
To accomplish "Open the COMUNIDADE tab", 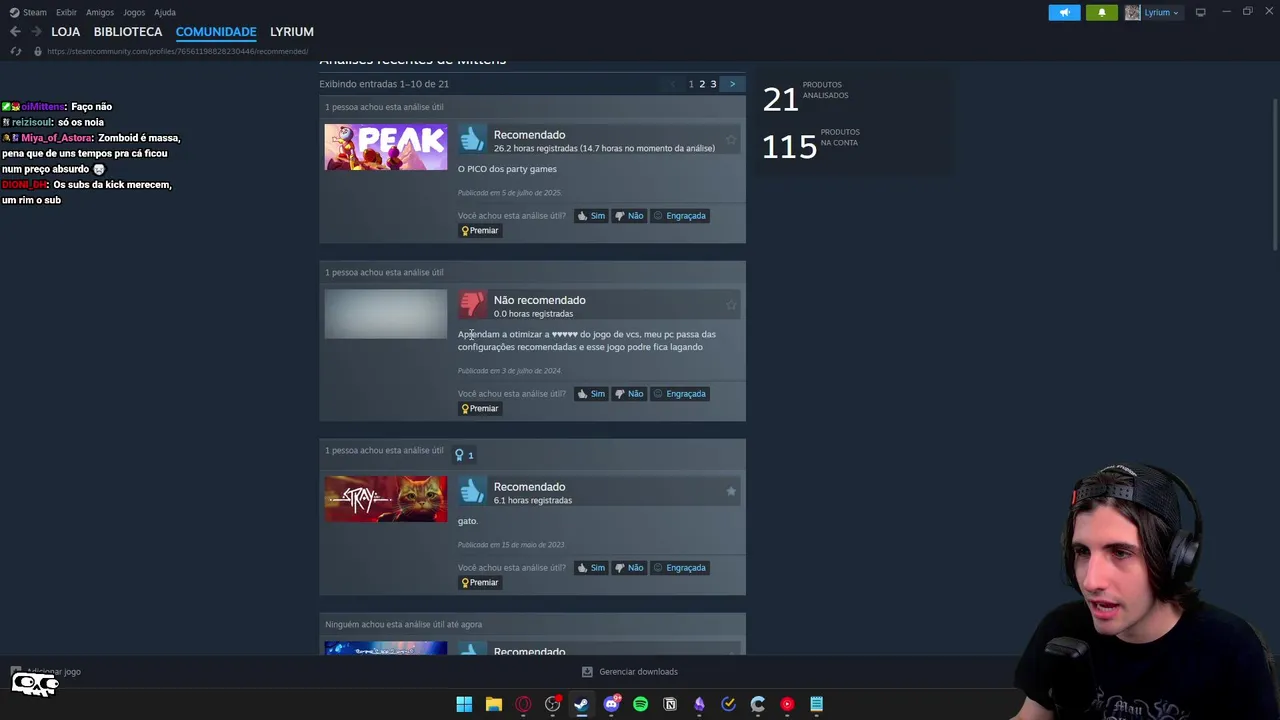I will point(216,32).
